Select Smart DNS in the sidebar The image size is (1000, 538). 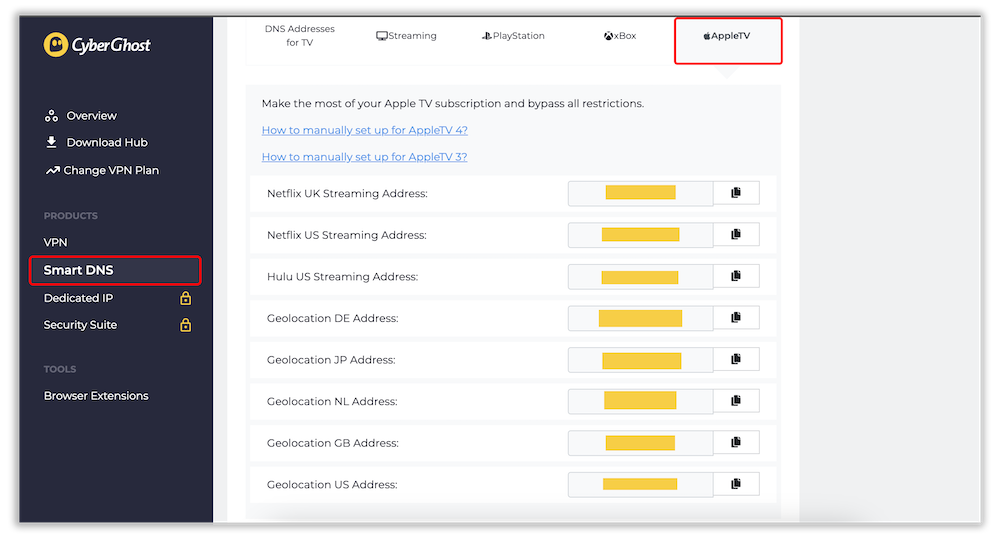point(115,270)
